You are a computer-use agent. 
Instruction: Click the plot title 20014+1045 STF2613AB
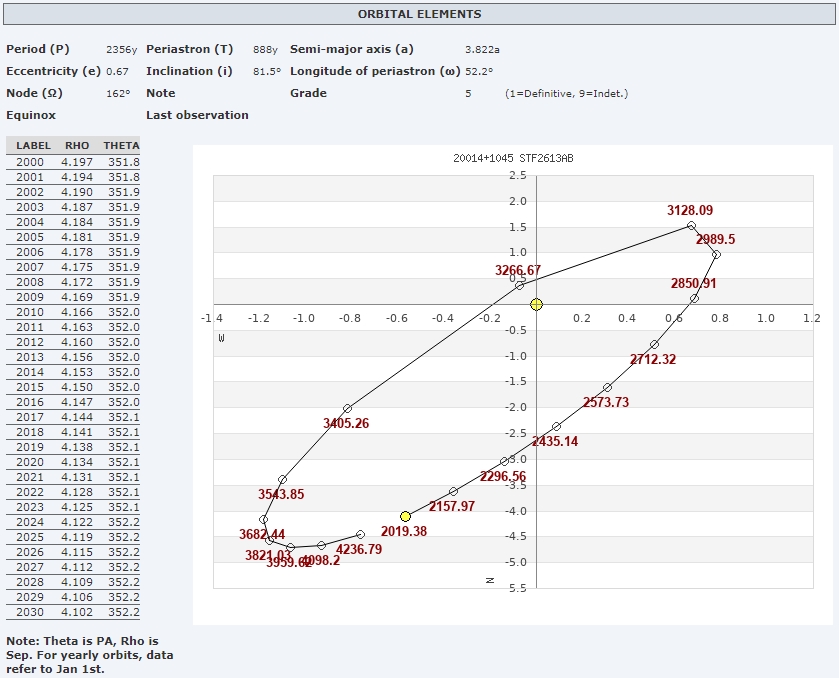(x=513, y=158)
